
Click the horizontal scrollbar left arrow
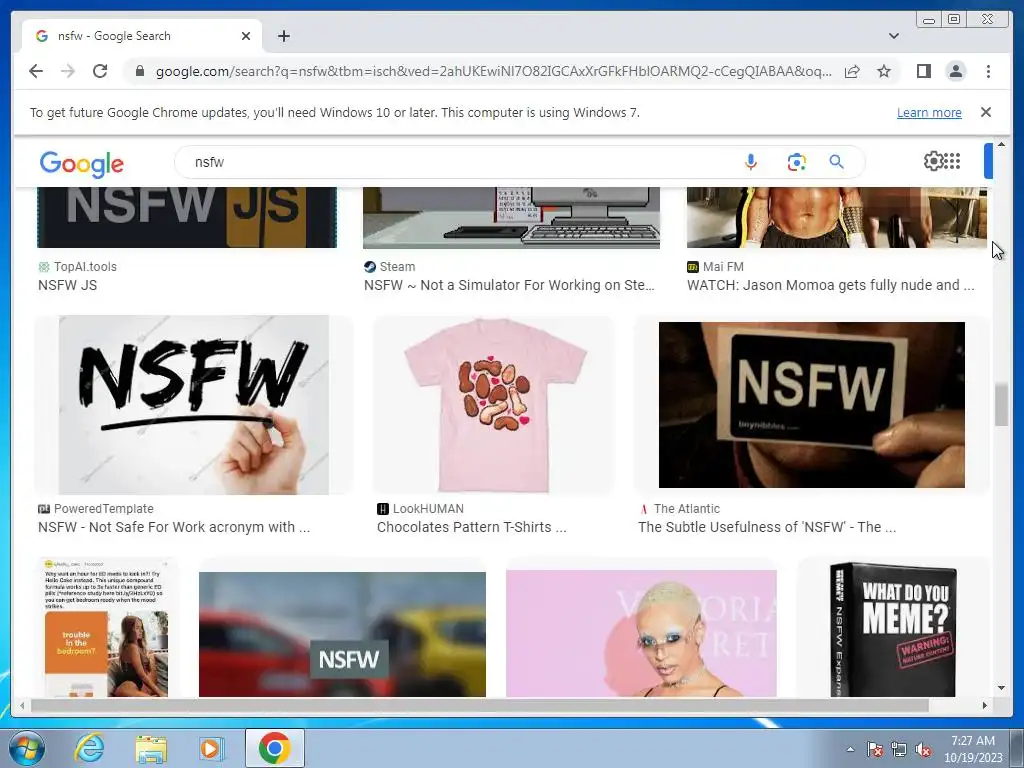pyautogui.click(x=22, y=705)
